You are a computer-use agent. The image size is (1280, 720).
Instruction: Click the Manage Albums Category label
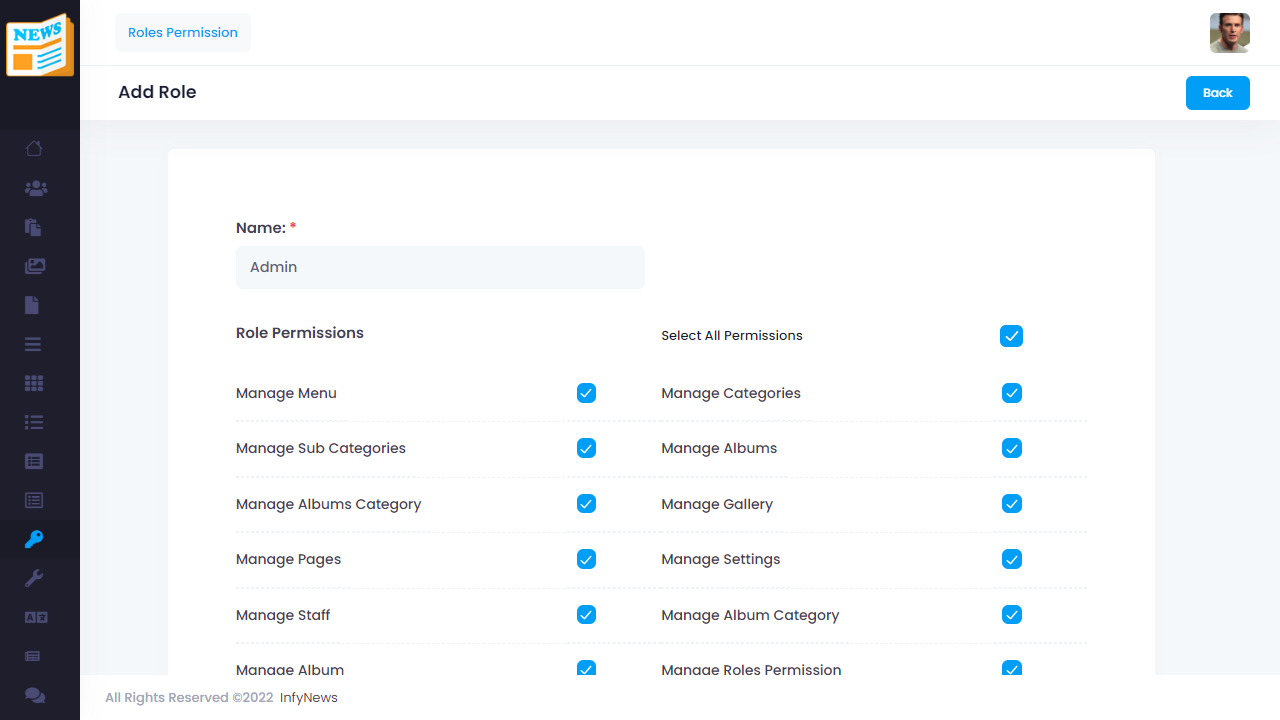pos(328,504)
